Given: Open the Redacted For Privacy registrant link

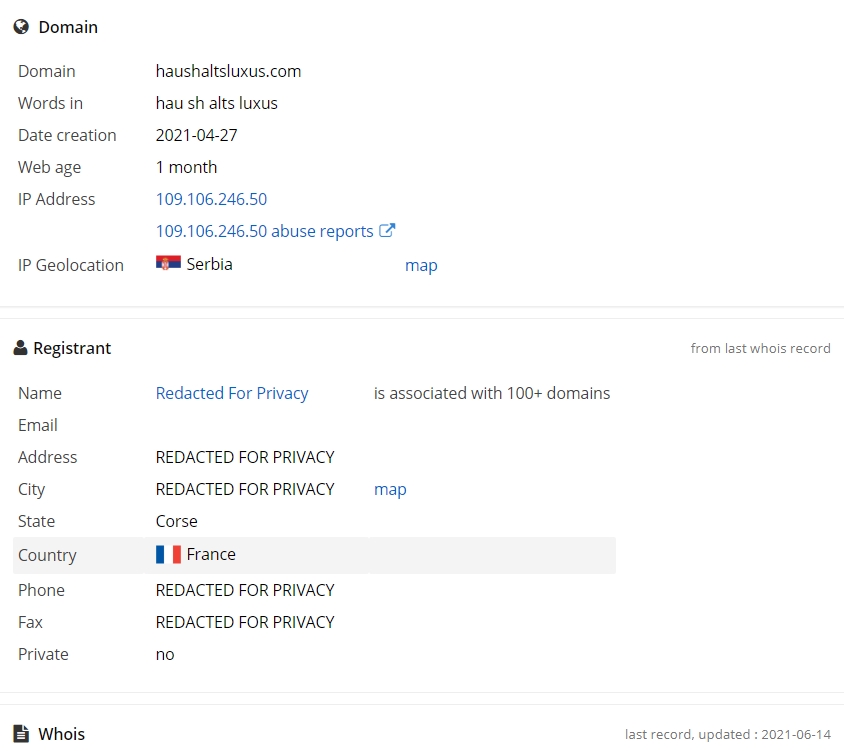Looking at the screenshot, I should (232, 393).
